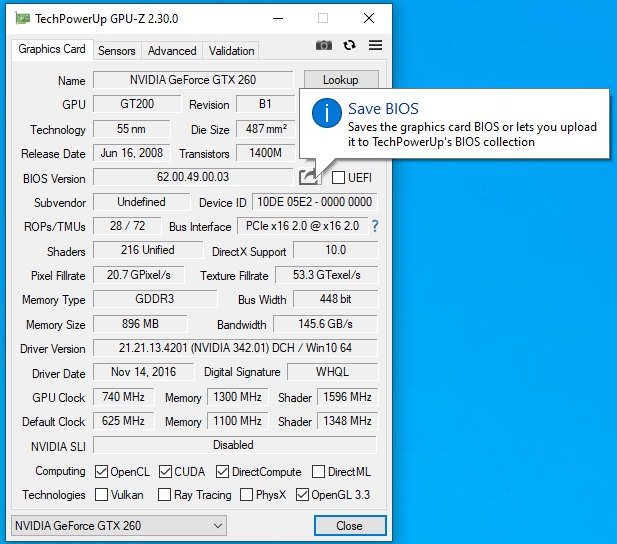617x544 pixels.
Task: Click the ROPs/TMUs value 28 / 72
Action: pos(127,226)
